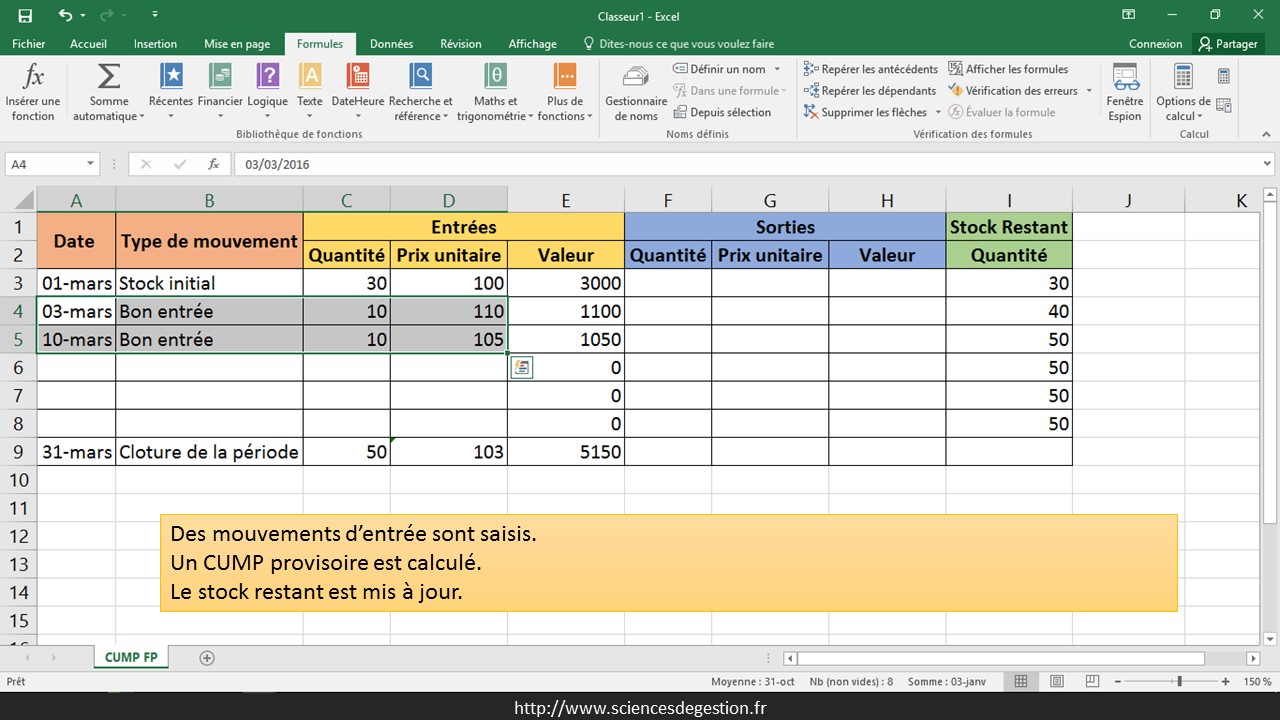
Task: Click the paste options icon near cell E6
Action: pyautogui.click(x=521, y=368)
